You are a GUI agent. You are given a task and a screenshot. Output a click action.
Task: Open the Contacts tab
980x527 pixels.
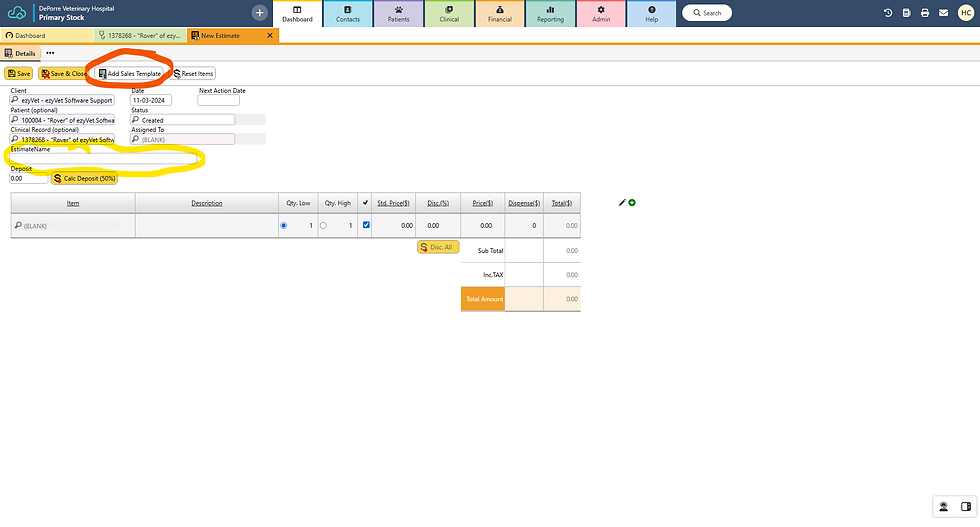(x=348, y=14)
